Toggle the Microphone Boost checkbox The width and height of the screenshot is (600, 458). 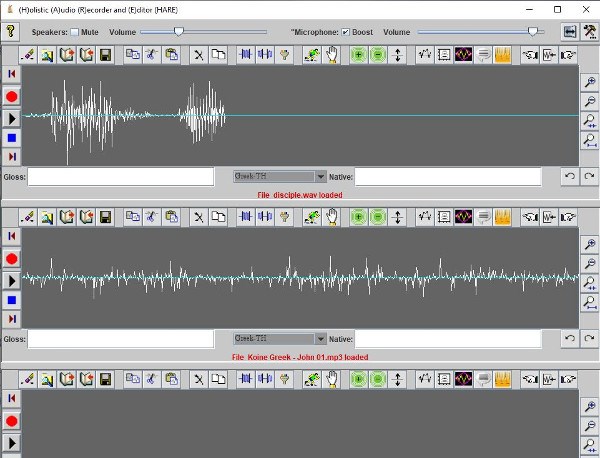(x=346, y=32)
